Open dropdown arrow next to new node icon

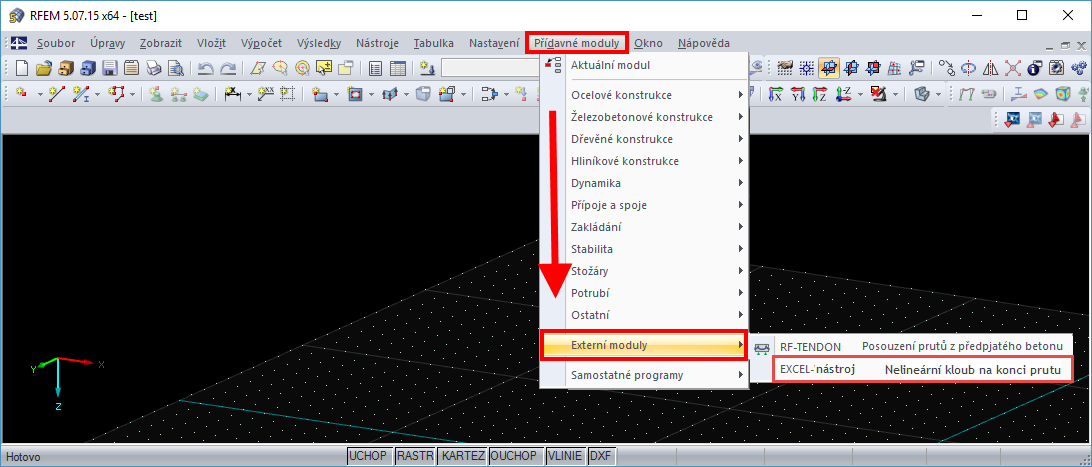(x=40, y=94)
